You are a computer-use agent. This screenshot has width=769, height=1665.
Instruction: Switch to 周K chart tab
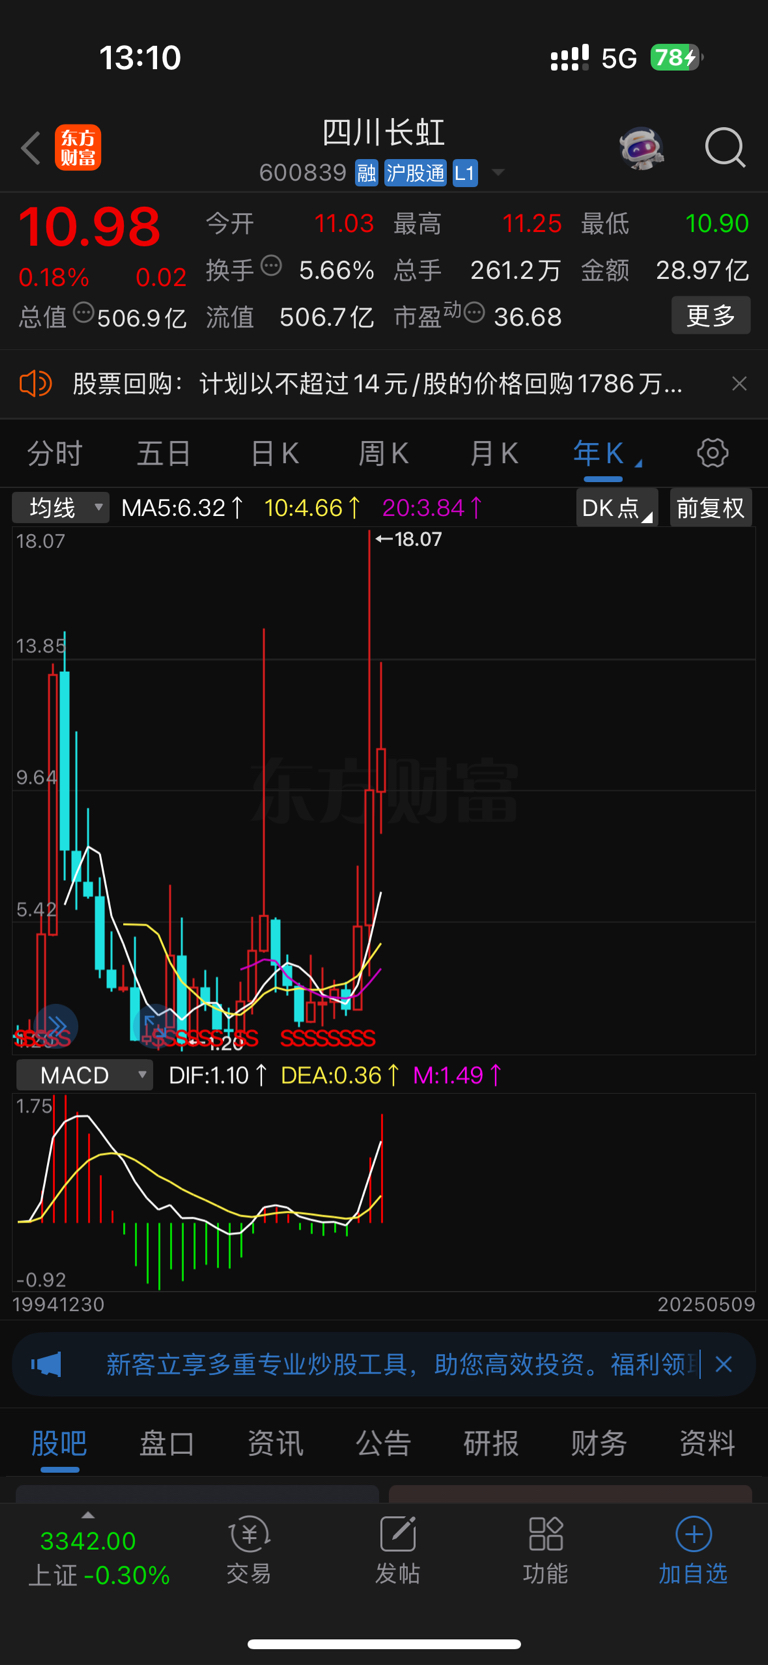click(384, 454)
